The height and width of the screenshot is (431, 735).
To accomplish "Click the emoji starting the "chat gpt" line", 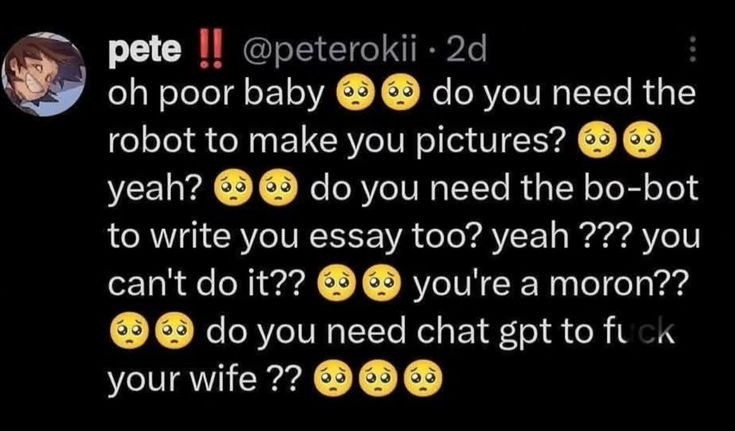I will 128,330.
